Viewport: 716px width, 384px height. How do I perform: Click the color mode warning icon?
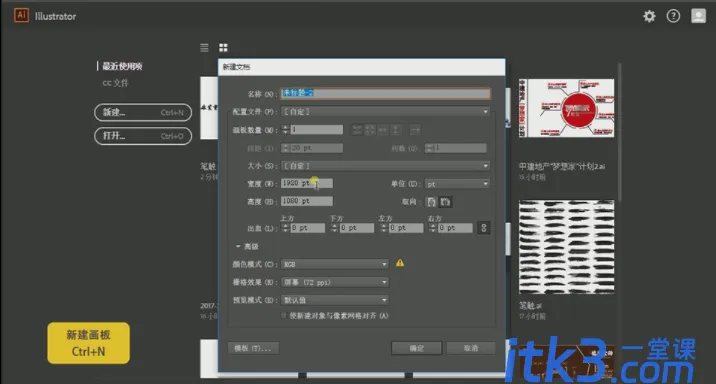[x=400, y=263]
